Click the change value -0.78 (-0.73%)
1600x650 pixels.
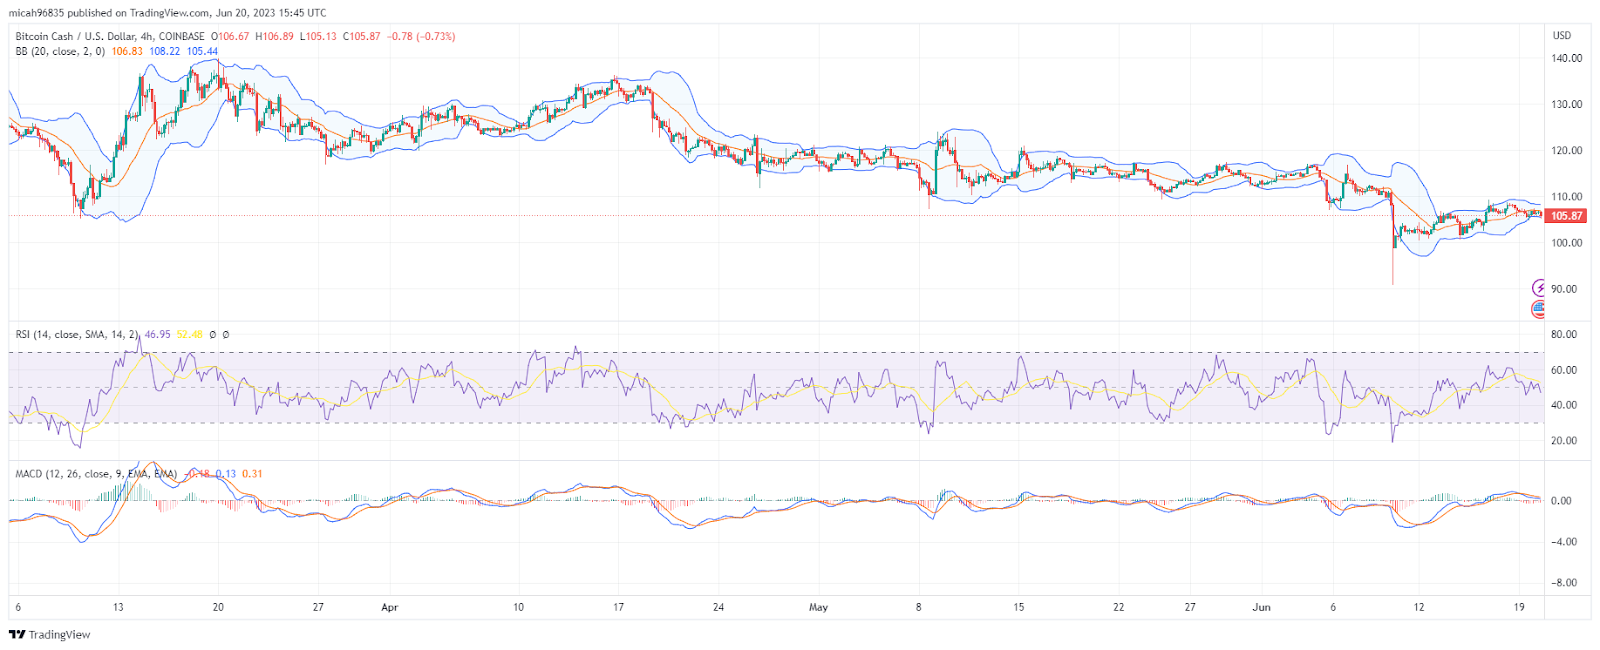(420, 36)
